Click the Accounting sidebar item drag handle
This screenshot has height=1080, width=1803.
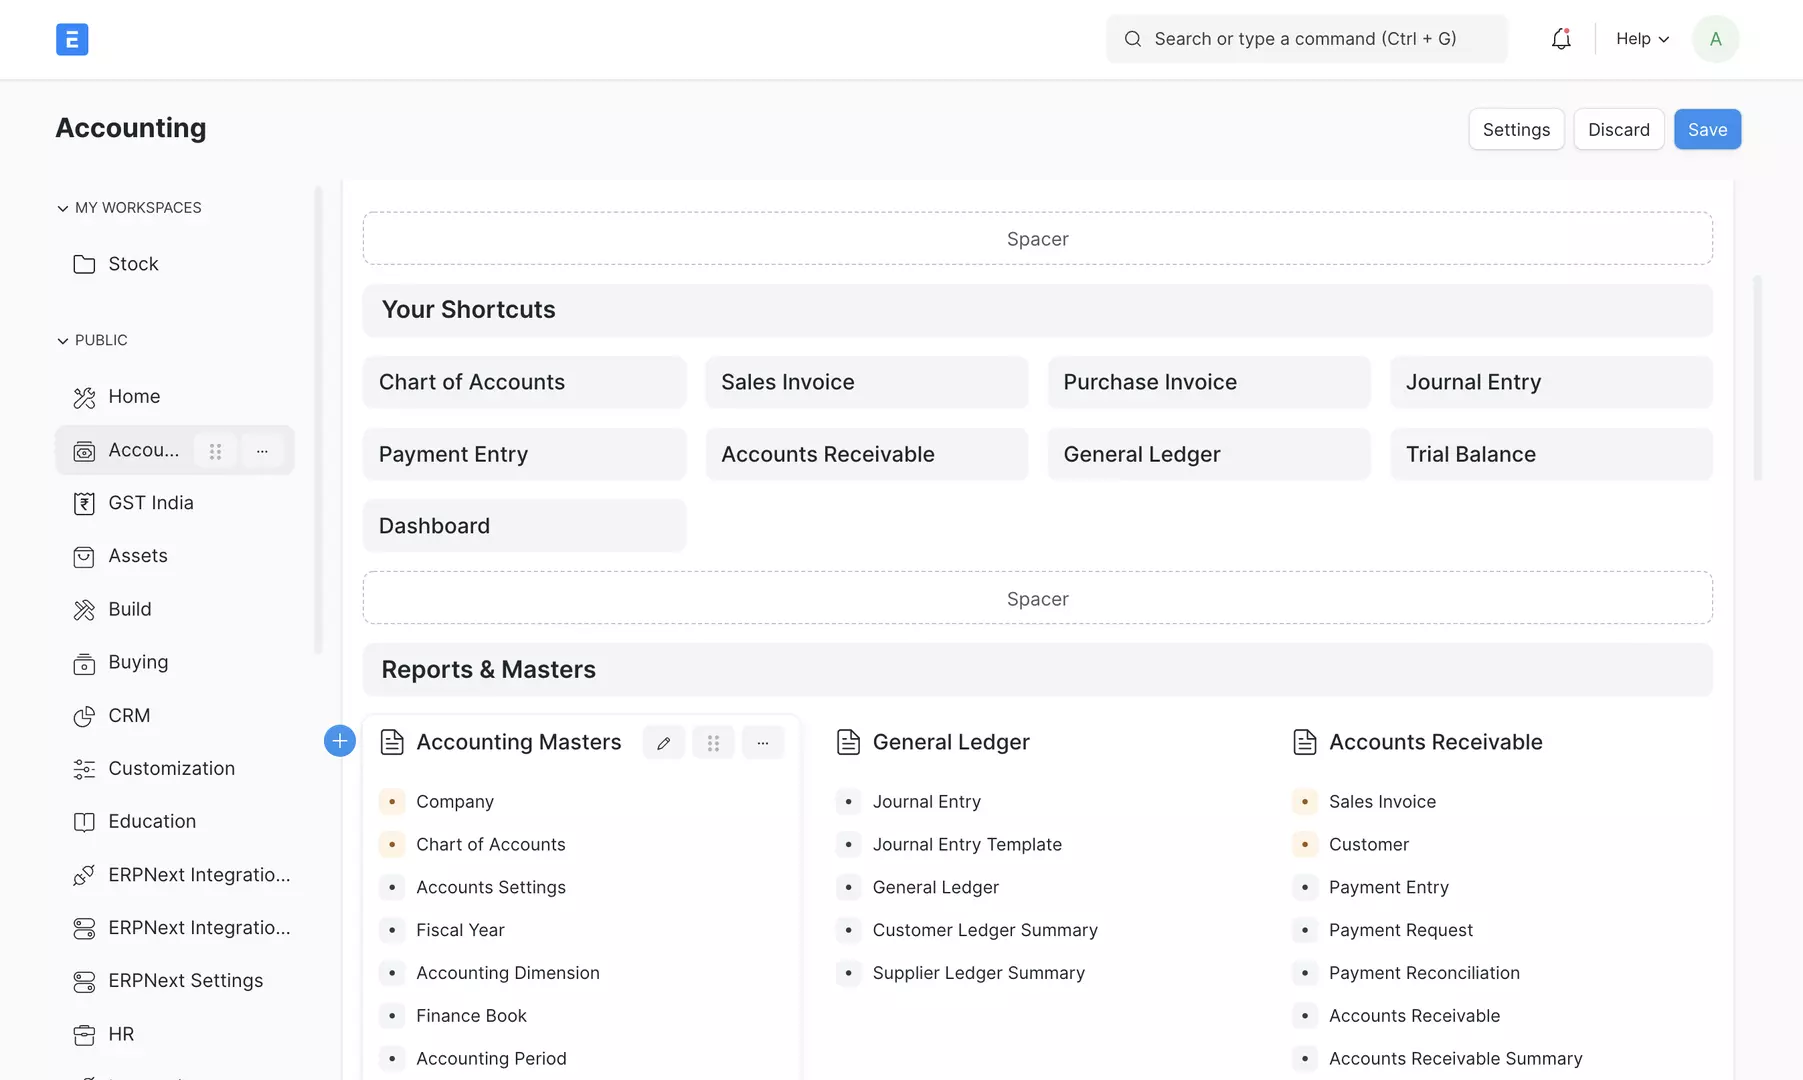tap(215, 451)
